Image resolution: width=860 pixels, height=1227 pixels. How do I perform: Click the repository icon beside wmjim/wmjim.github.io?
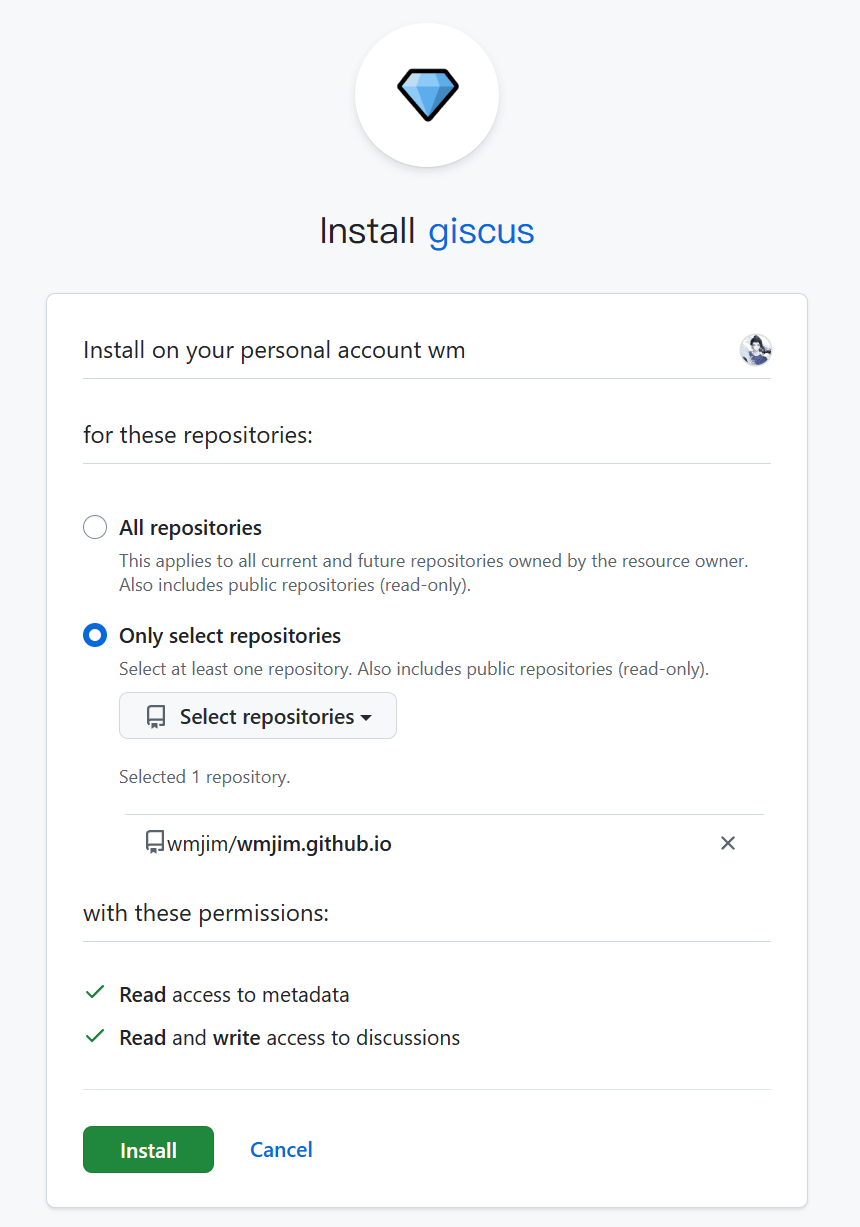[155, 843]
